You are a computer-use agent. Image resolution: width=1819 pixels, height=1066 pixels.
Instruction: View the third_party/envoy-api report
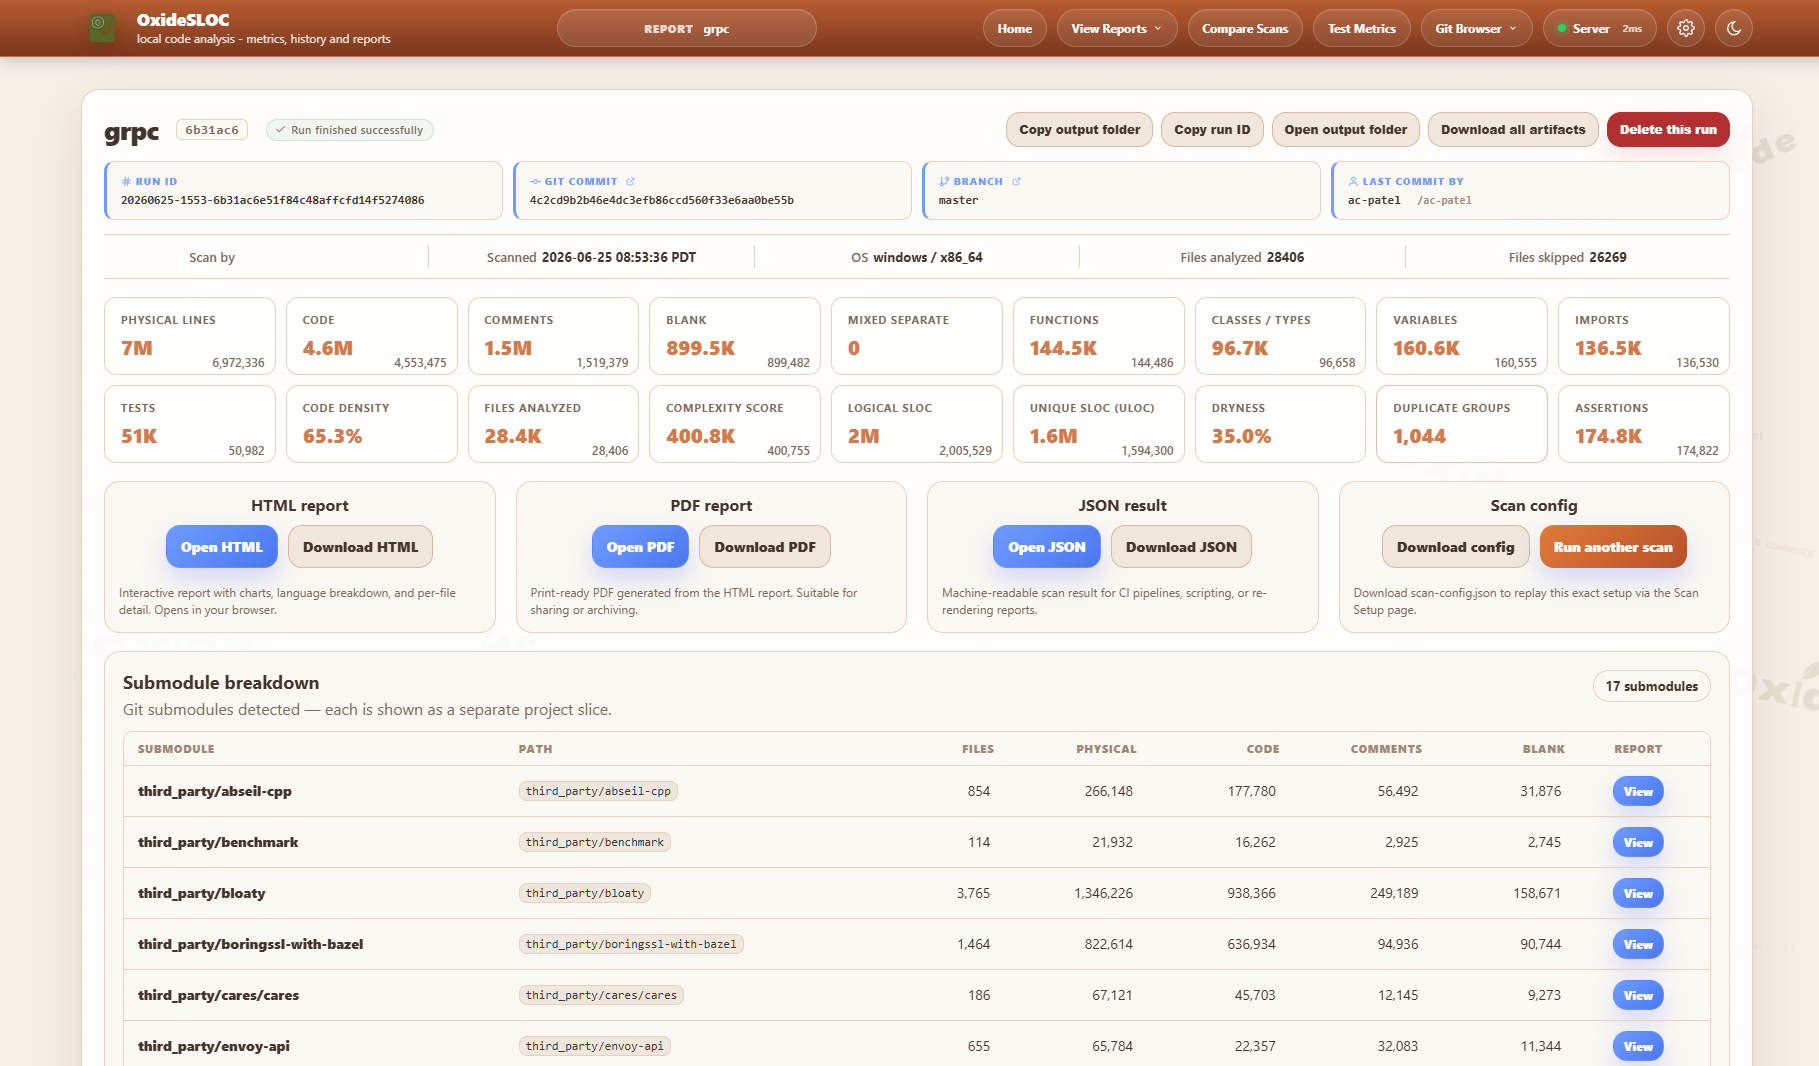[x=1638, y=1046]
